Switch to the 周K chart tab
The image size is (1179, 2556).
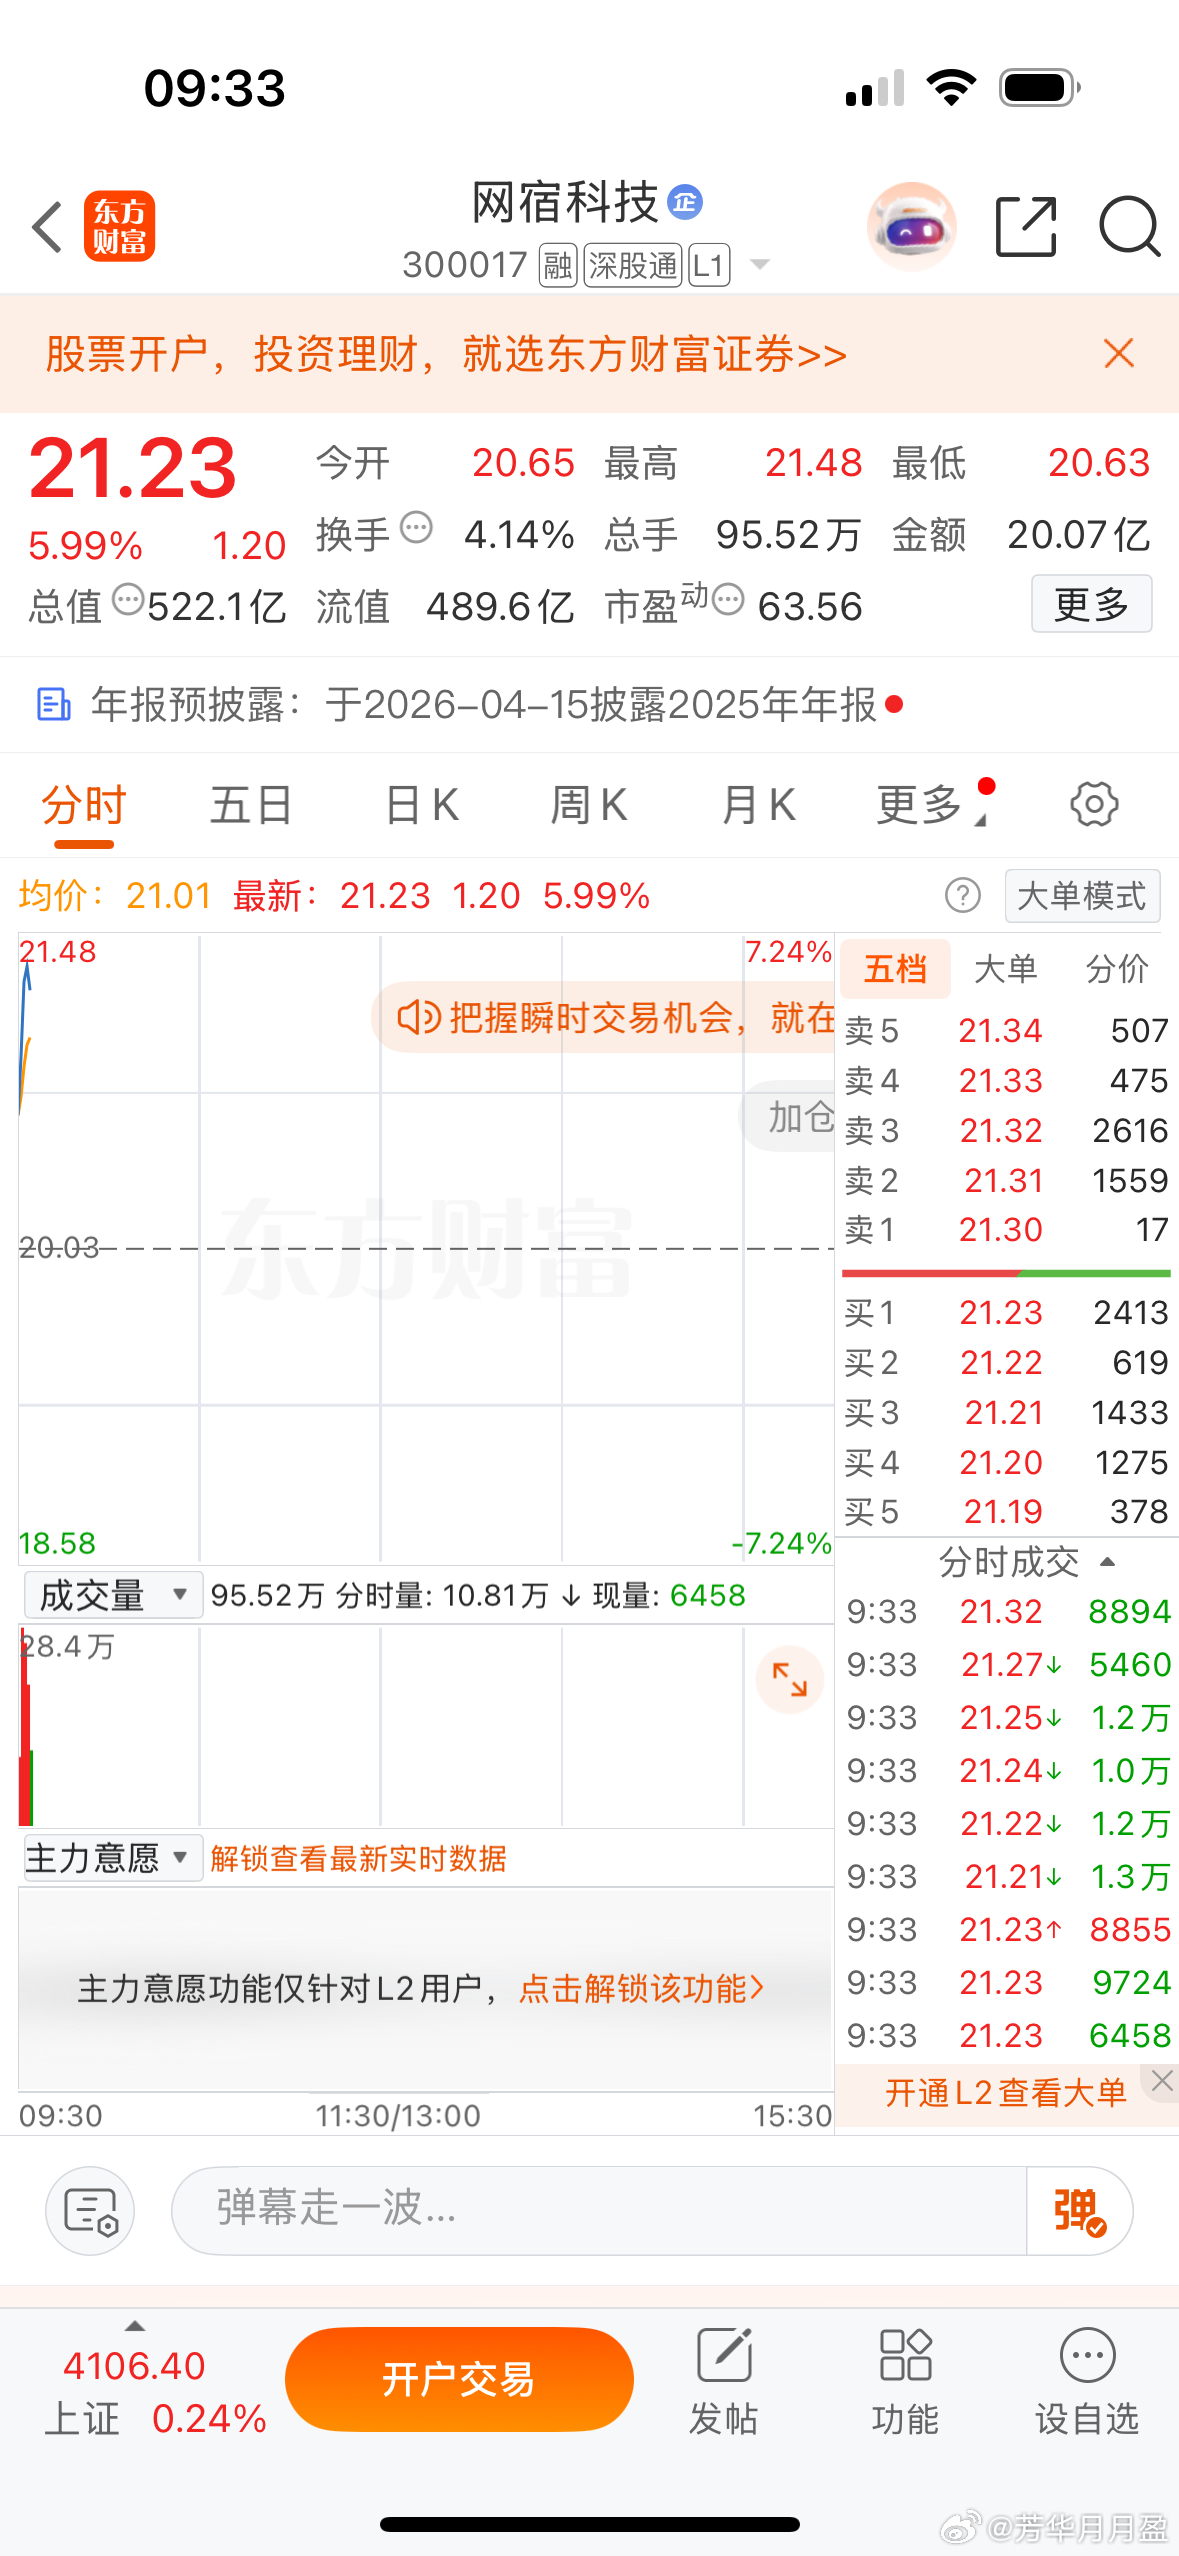(x=589, y=805)
